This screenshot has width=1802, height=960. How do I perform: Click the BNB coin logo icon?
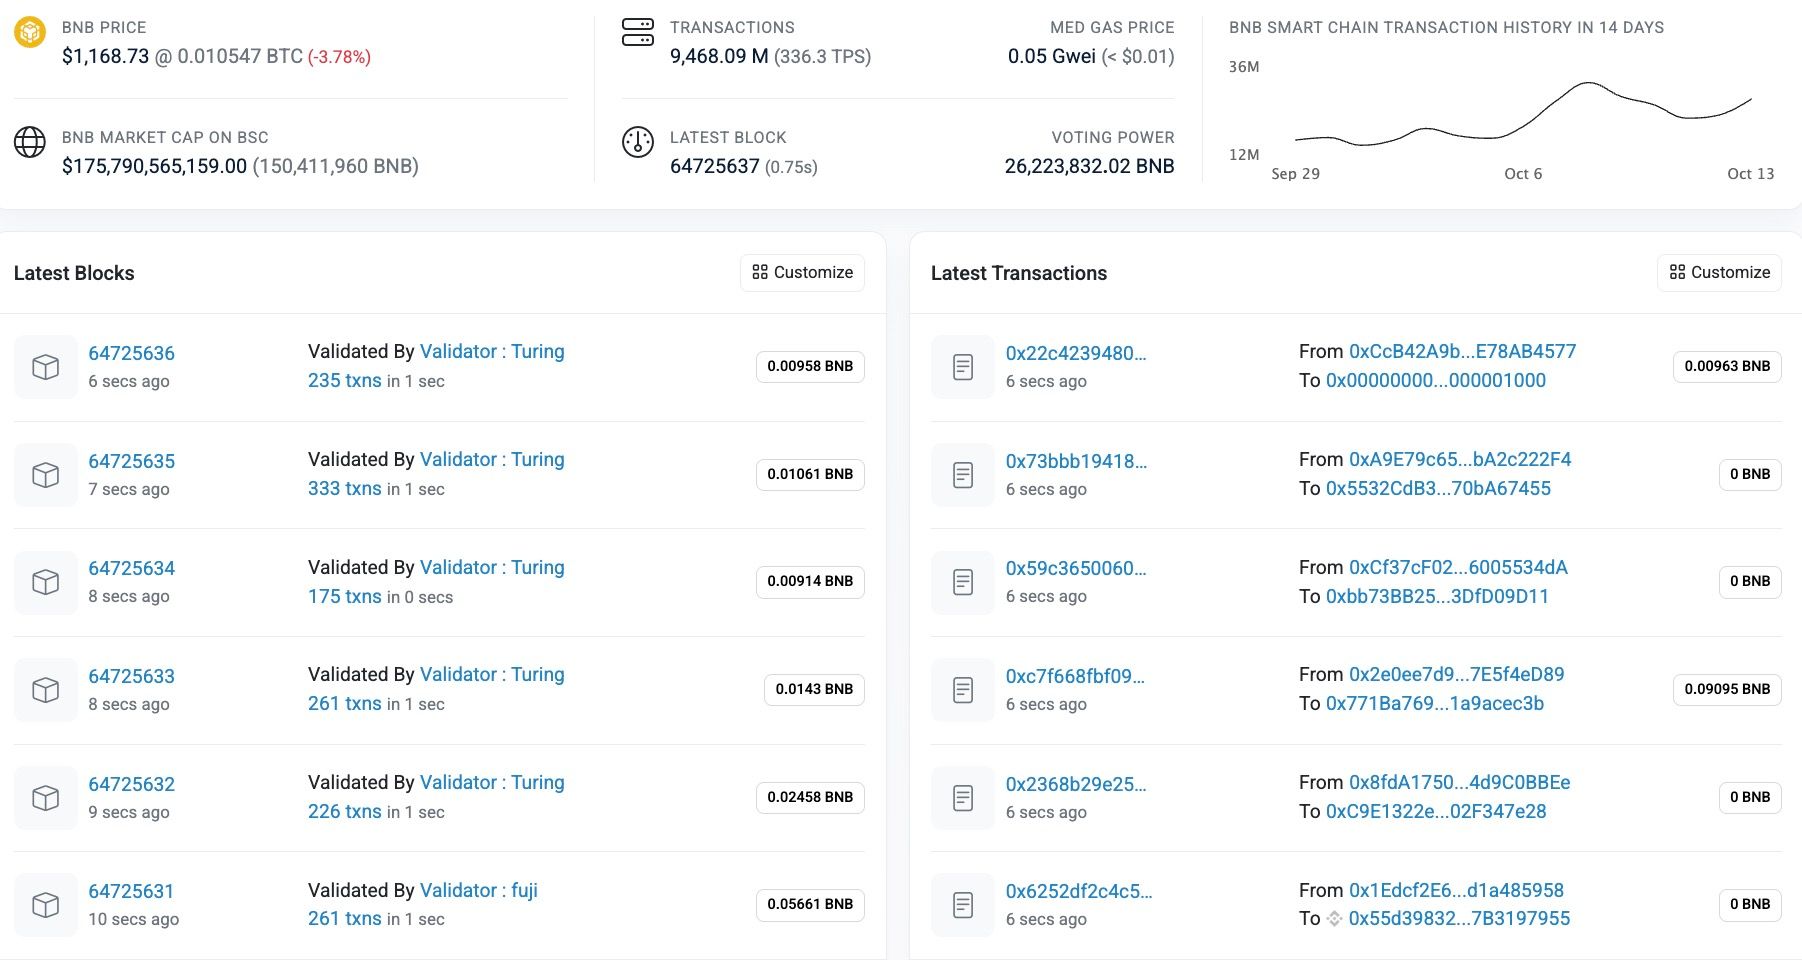pyautogui.click(x=30, y=32)
